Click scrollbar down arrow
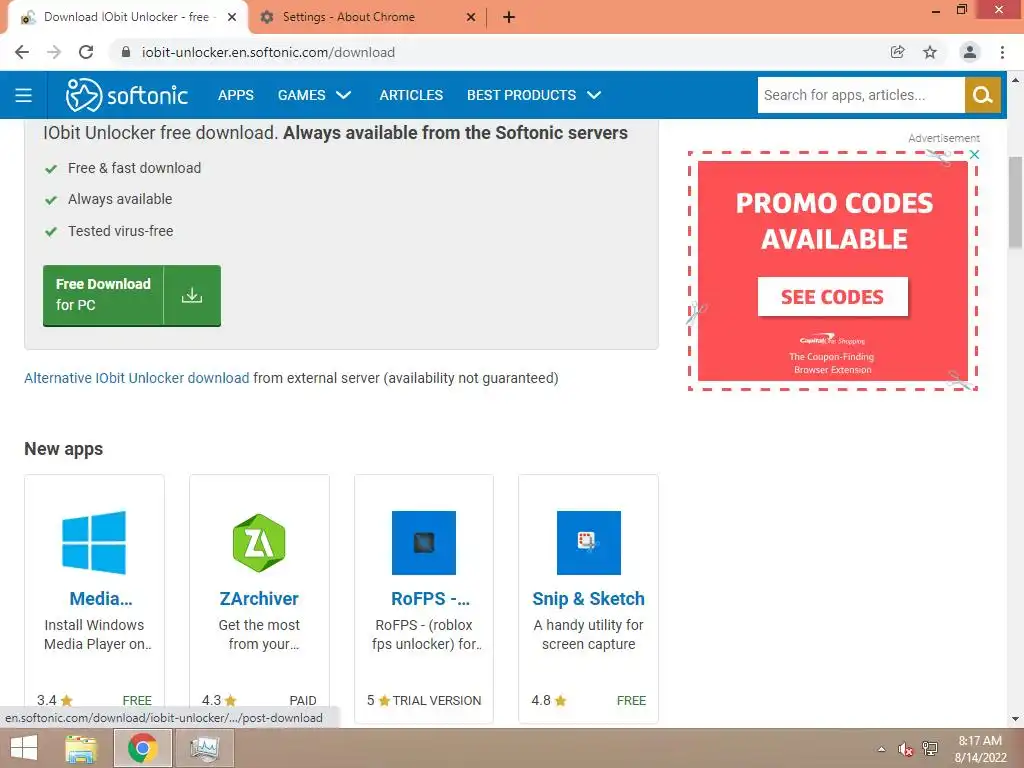 (1015, 719)
